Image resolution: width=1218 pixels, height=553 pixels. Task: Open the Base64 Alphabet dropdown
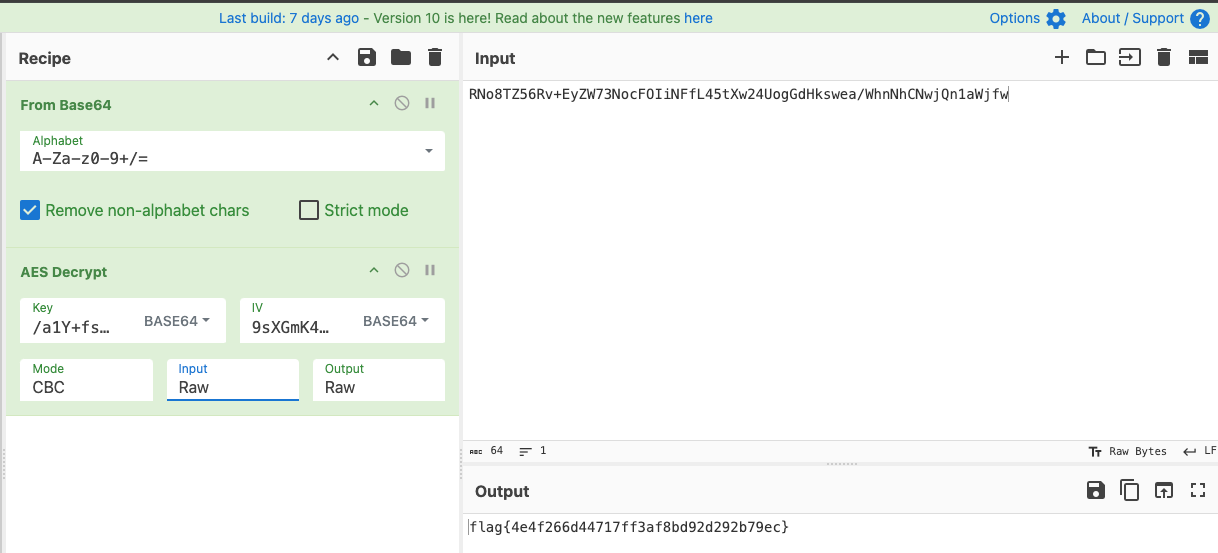pyautogui.click(x=429, y=151)
